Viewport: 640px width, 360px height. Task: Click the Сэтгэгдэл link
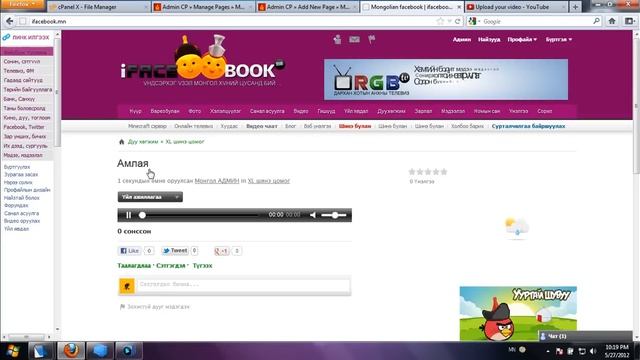pos(171,266)
